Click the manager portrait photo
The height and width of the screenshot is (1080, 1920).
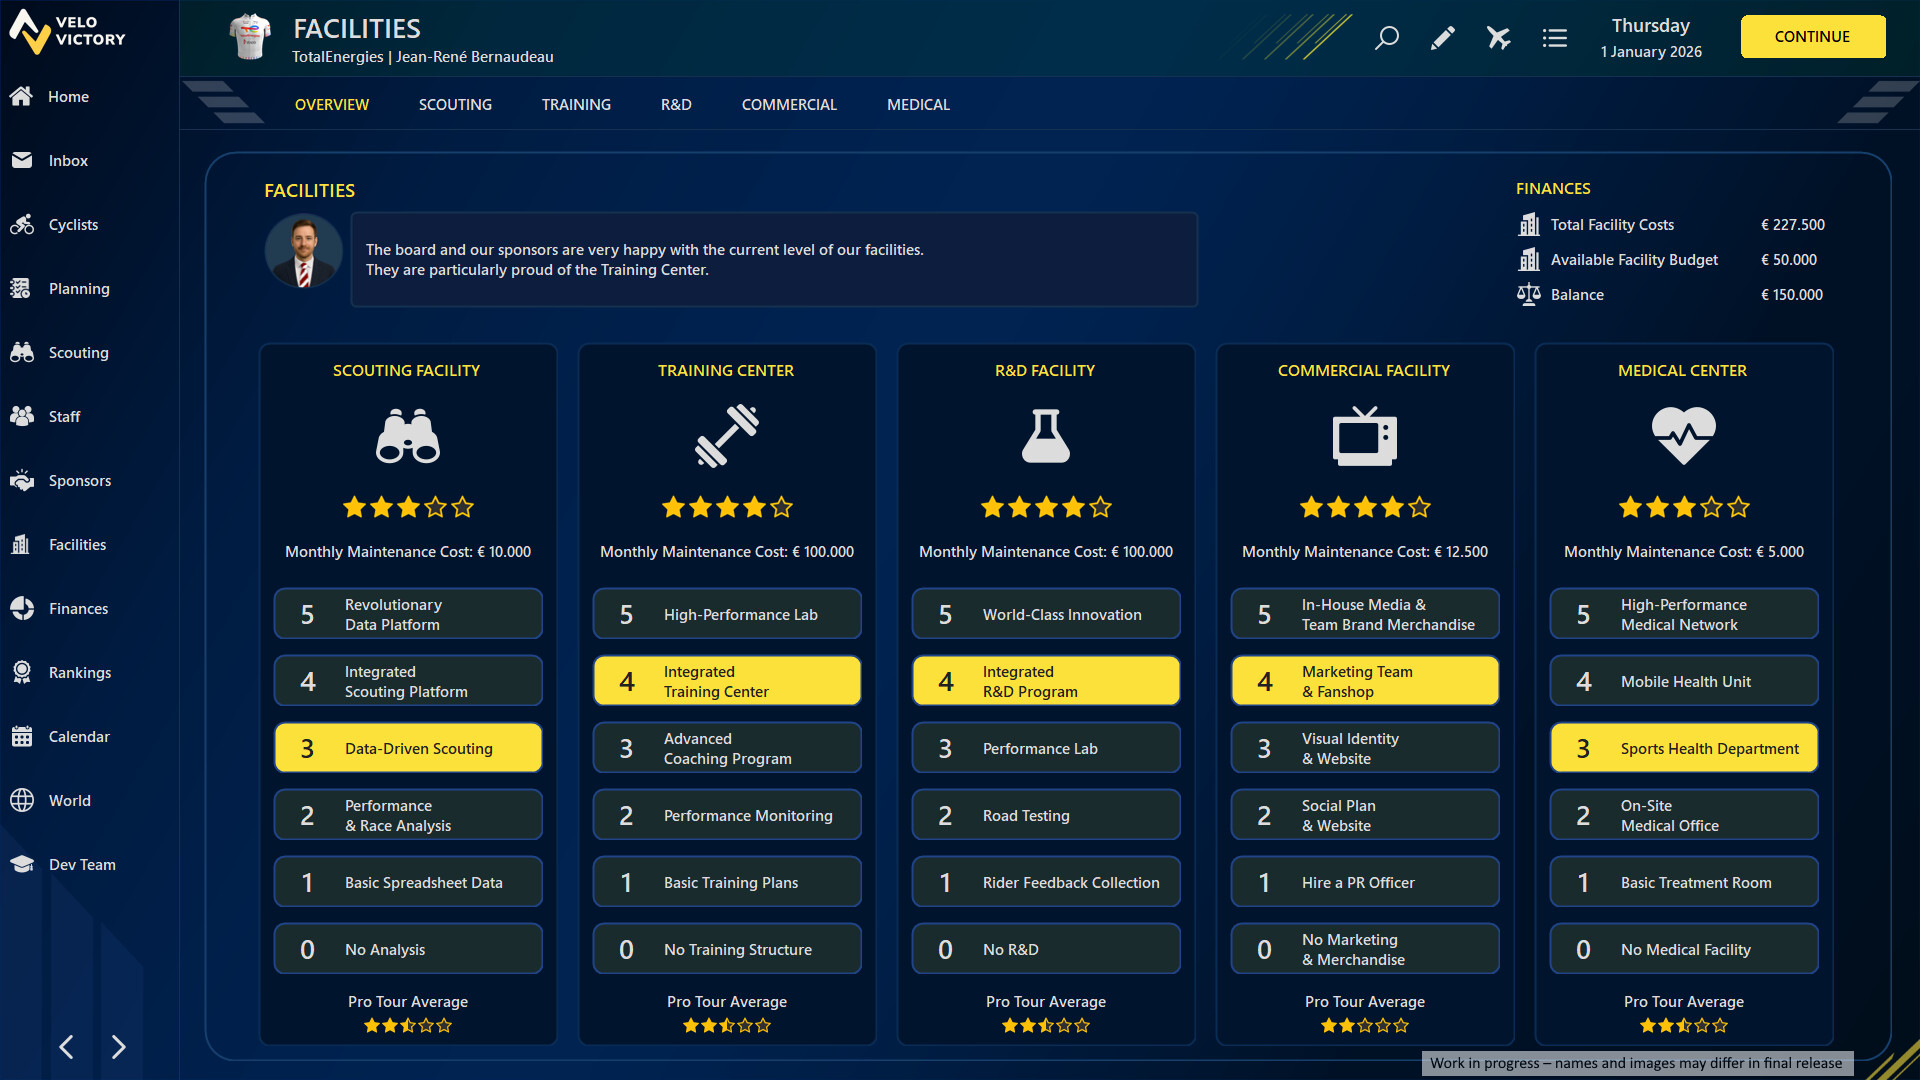pos(303,251)
